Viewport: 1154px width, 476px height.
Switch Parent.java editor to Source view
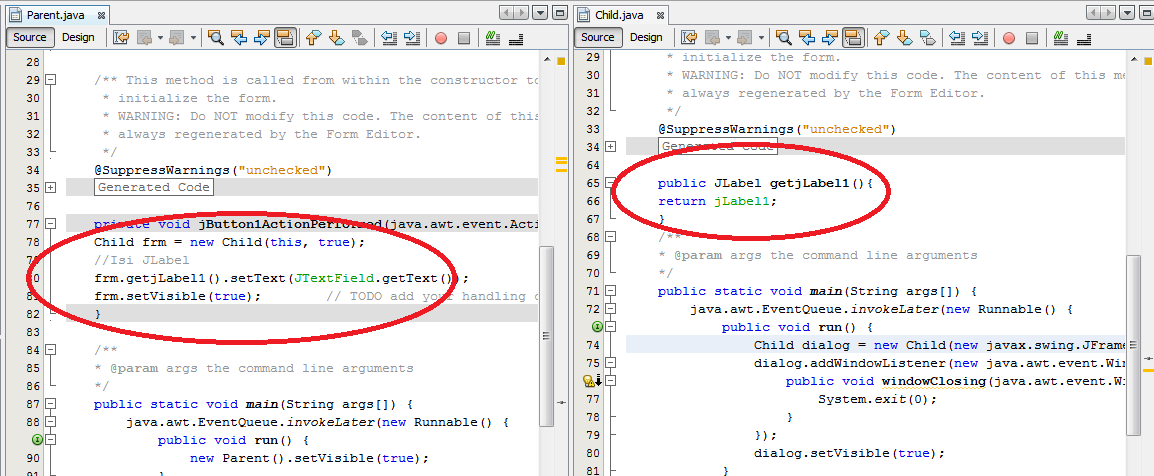(29, 38)
